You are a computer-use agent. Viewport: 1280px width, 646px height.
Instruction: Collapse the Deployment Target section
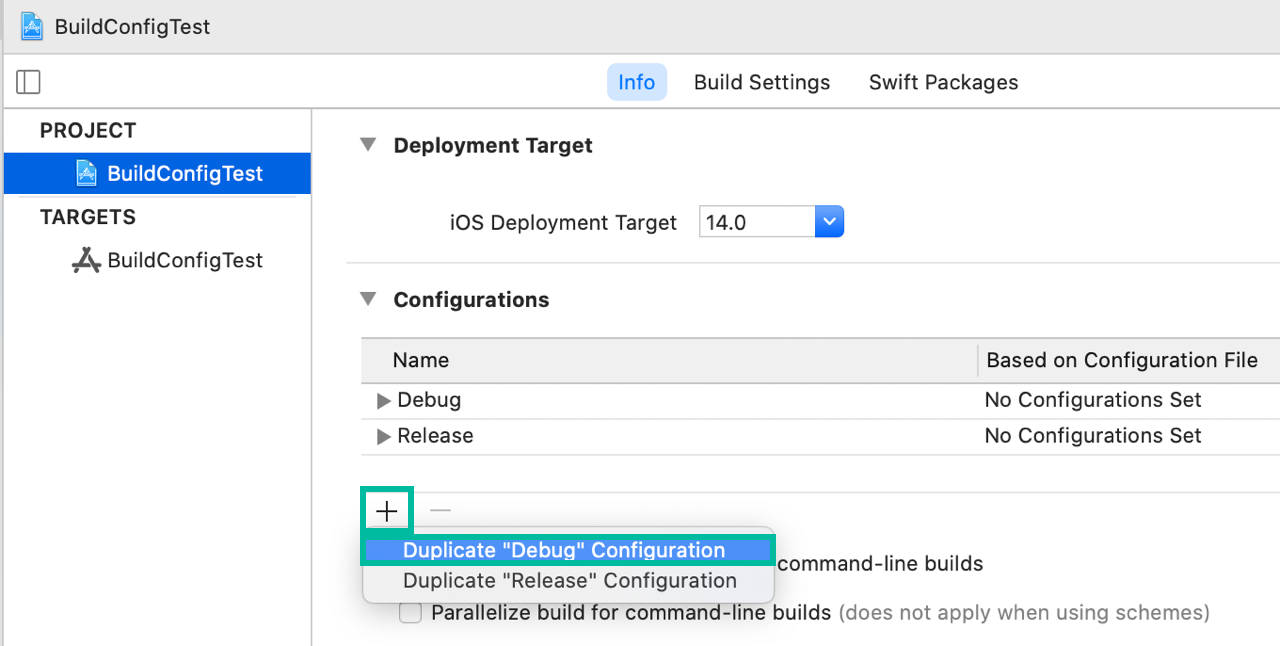tap(368, 145)
